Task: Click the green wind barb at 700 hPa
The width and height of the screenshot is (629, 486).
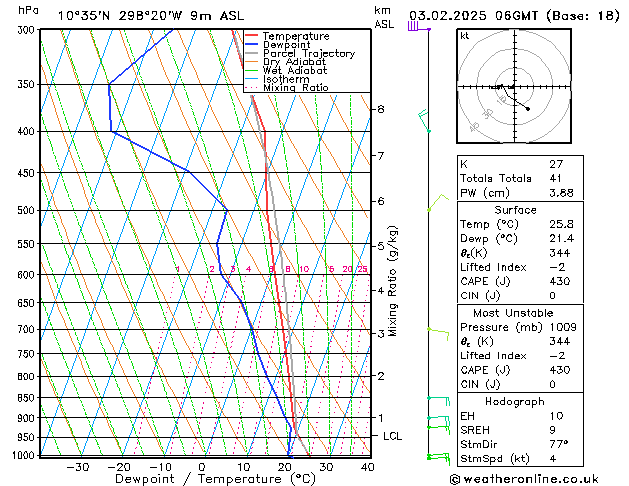Action: 438,334
